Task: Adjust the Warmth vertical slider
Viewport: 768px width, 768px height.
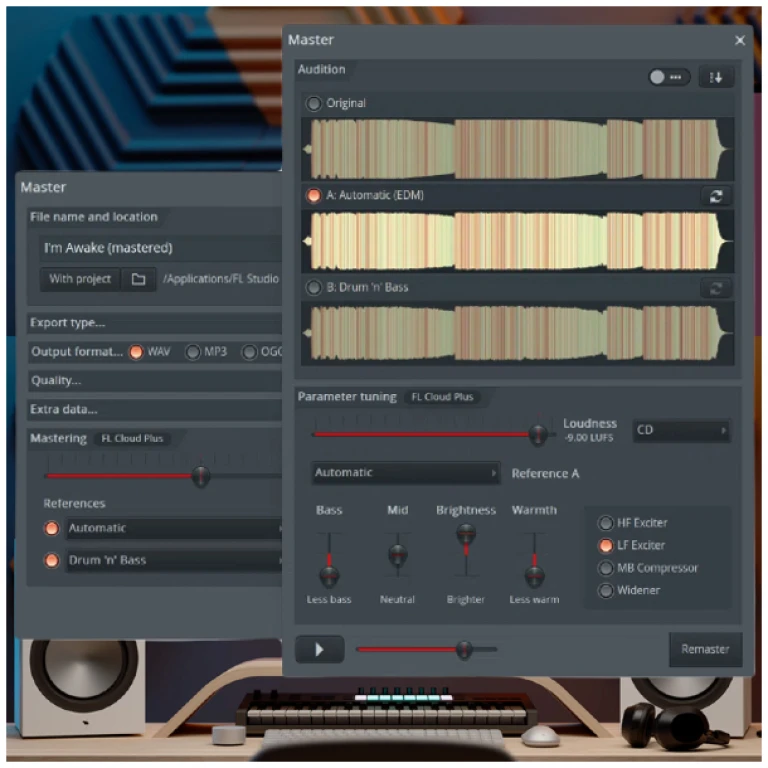Action: coord(534,576)
